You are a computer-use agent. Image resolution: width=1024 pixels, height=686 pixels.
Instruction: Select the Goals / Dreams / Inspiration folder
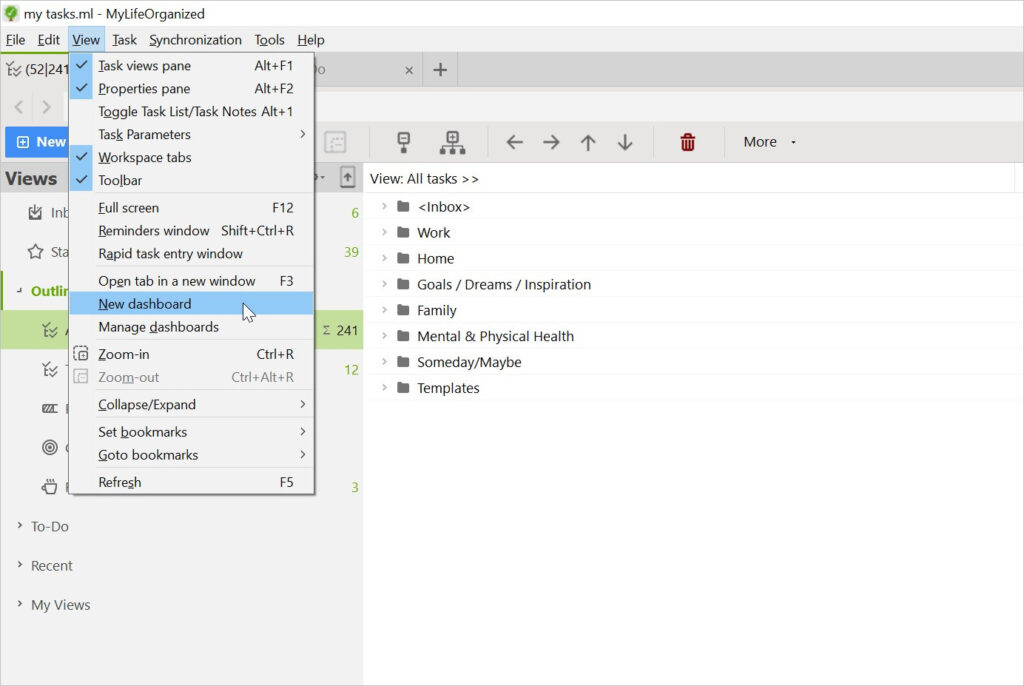coord(503,285)
